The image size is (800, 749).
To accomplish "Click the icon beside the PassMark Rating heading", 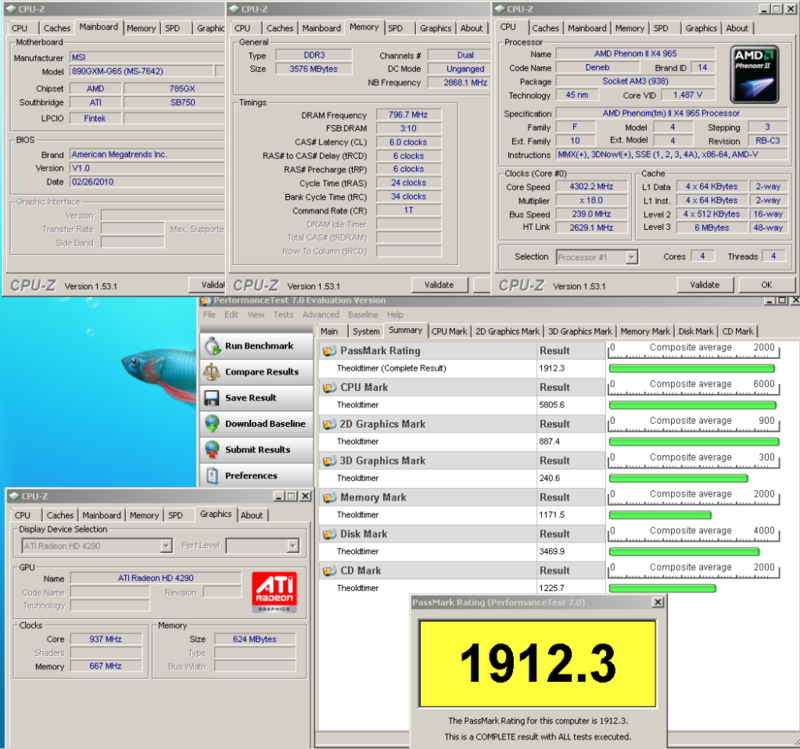I will pyautogui.click(x=329, y=351).
